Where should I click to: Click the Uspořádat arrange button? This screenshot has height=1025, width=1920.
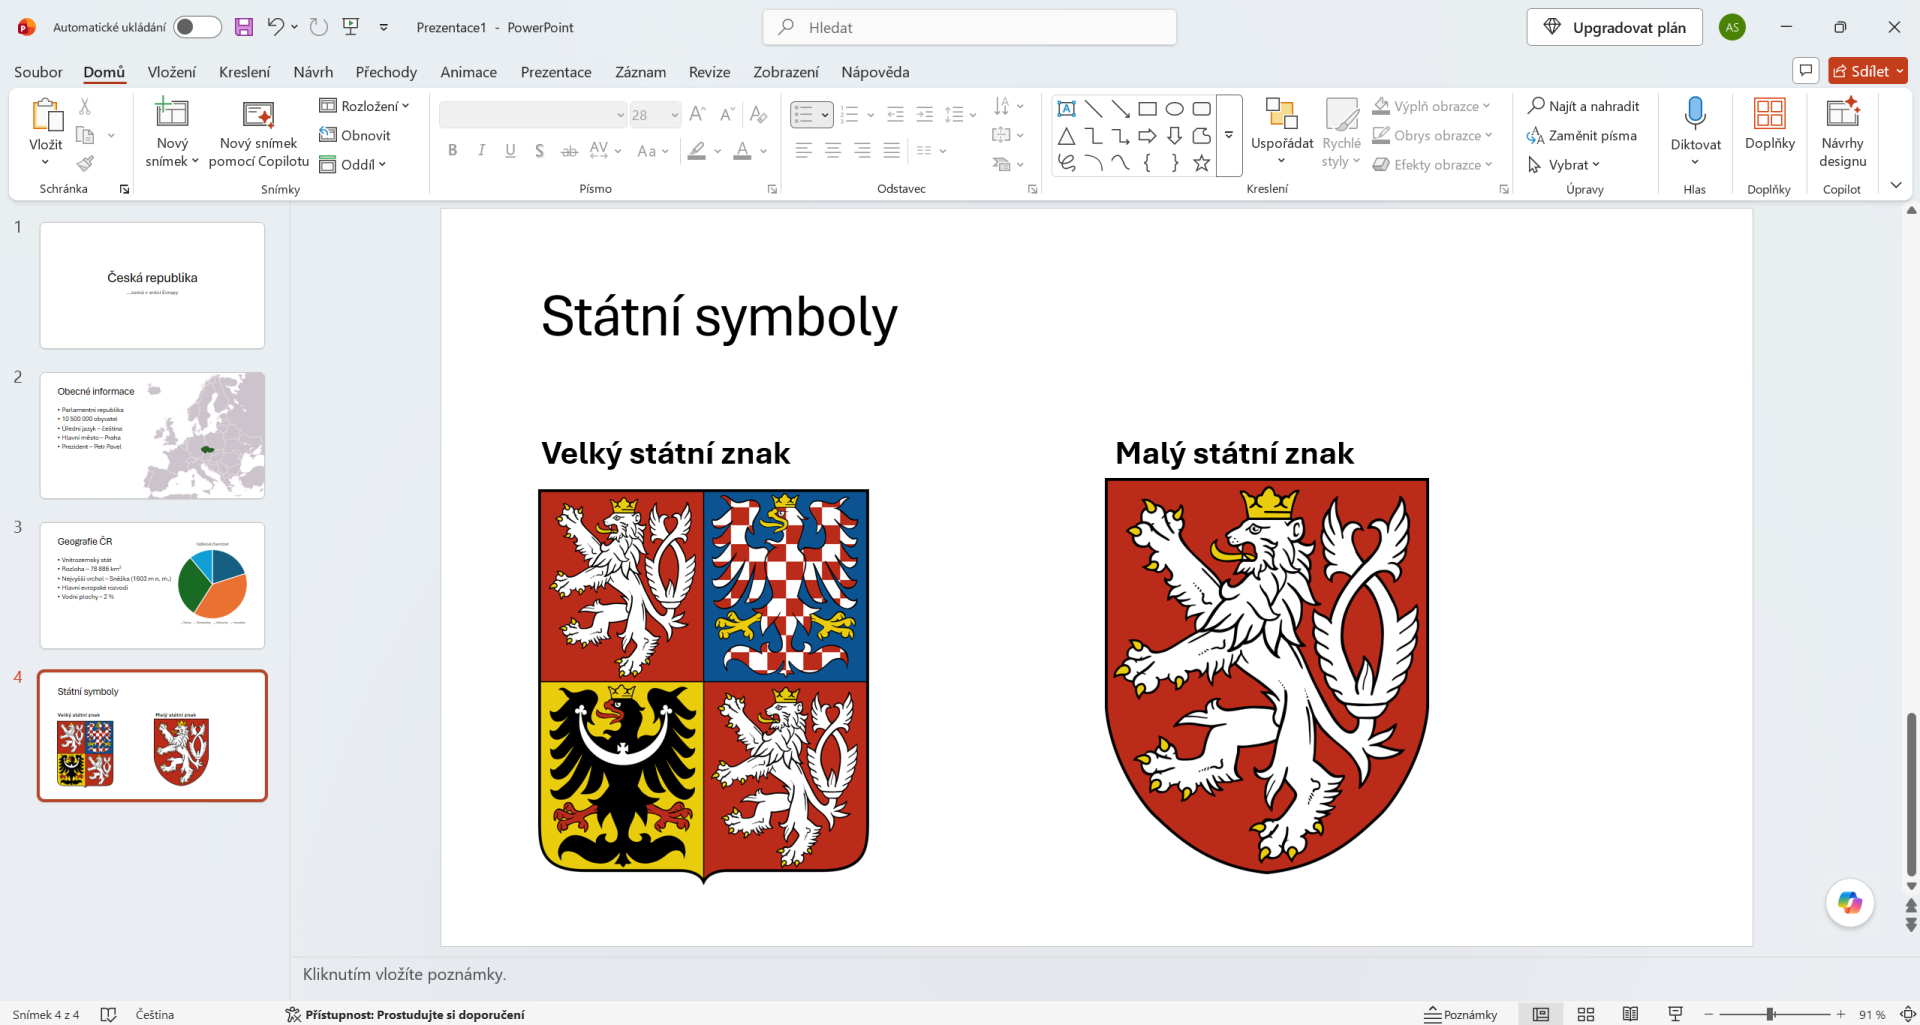1282,133
